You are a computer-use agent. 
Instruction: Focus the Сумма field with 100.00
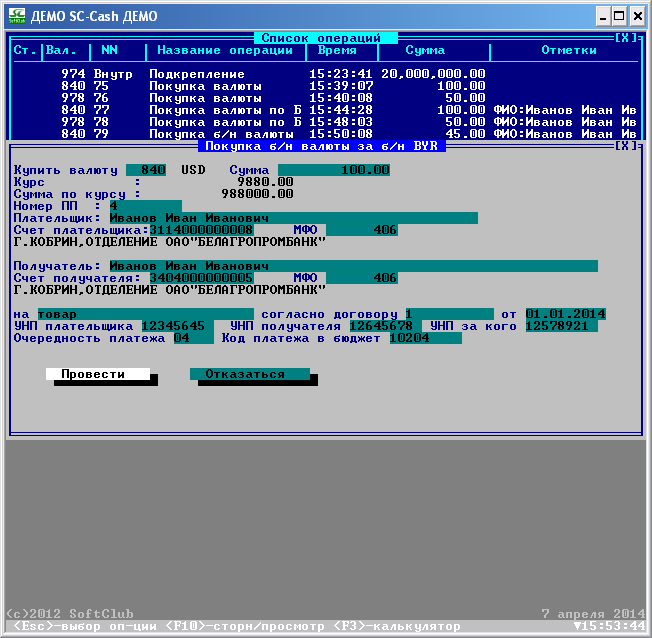(334, 170)
